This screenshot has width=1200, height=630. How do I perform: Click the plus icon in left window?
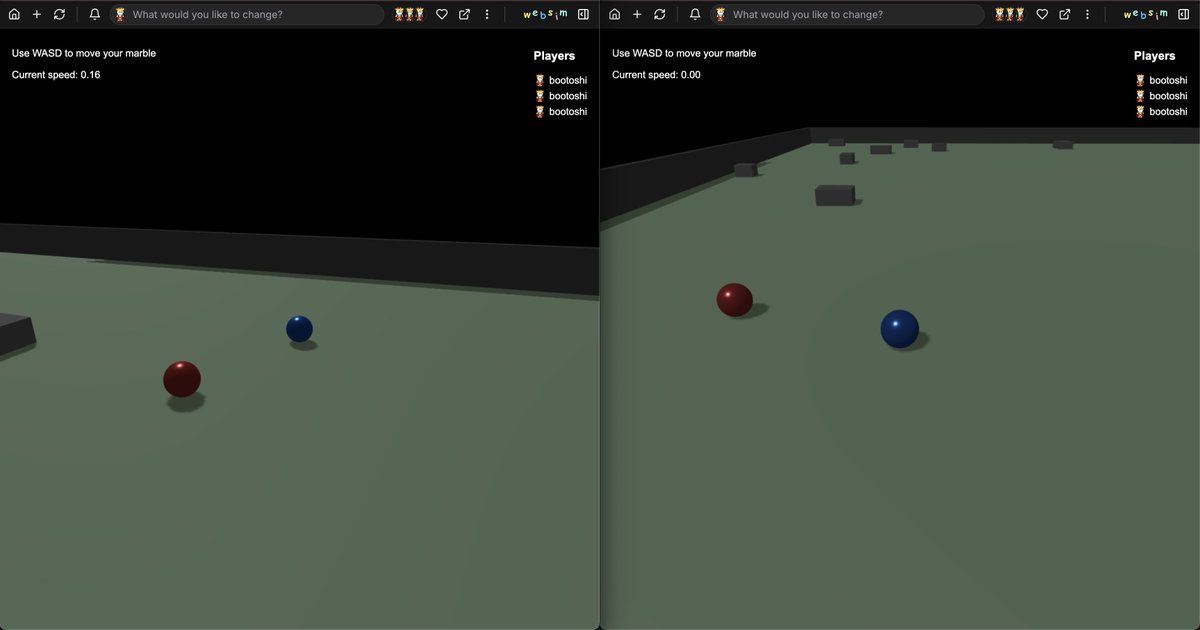pos(37,15)
